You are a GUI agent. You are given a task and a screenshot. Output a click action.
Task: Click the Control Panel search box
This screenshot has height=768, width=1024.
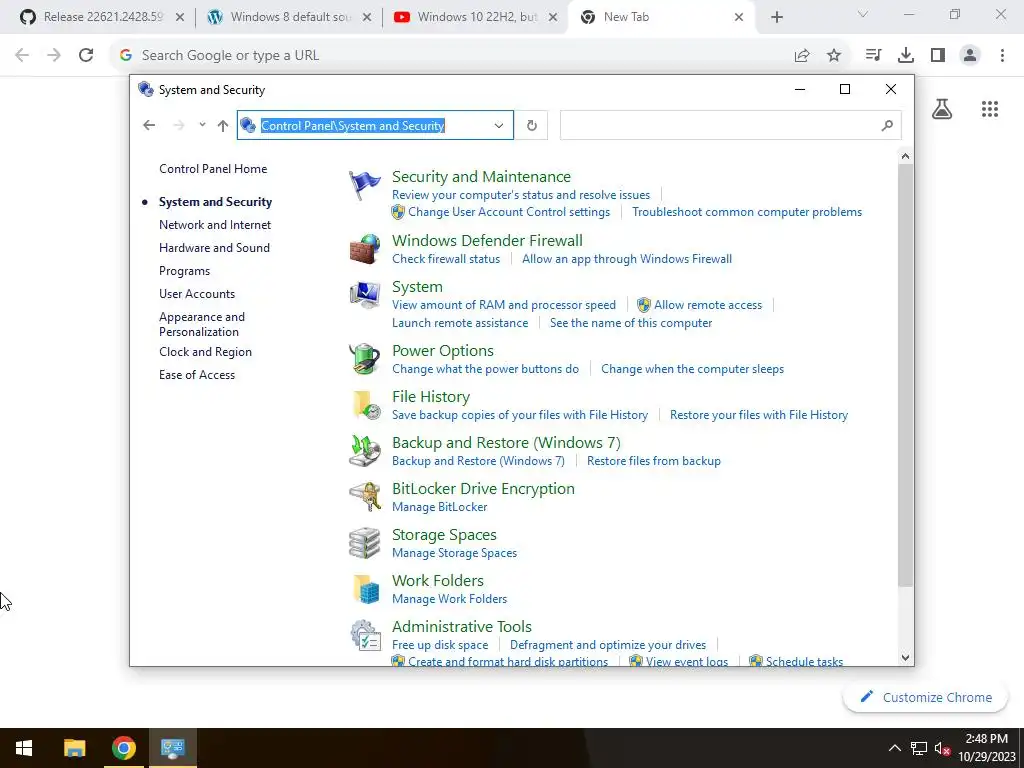[x=730, y=125]
